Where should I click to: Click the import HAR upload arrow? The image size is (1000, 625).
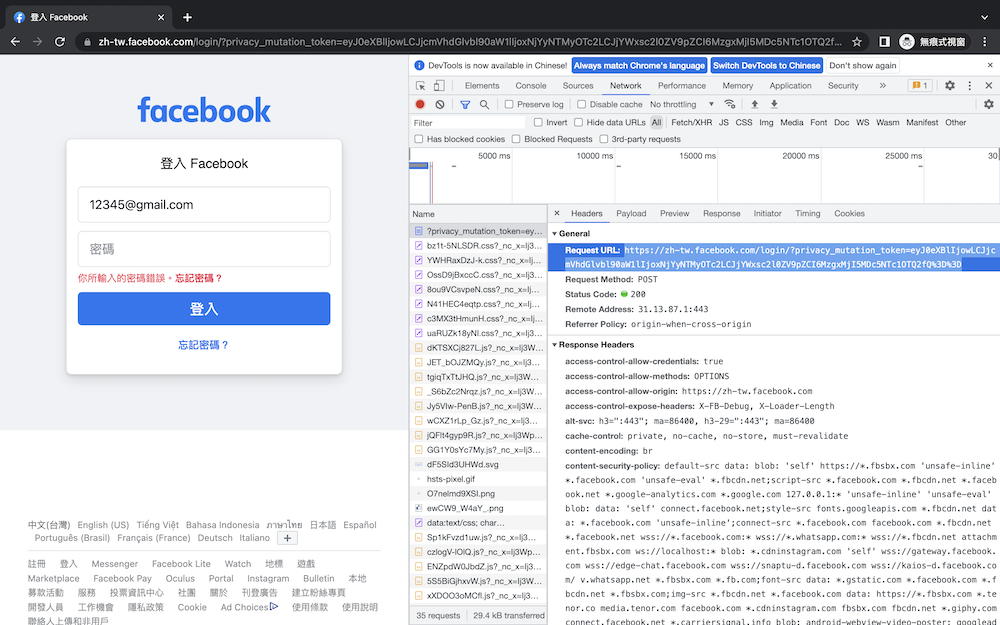754,104
